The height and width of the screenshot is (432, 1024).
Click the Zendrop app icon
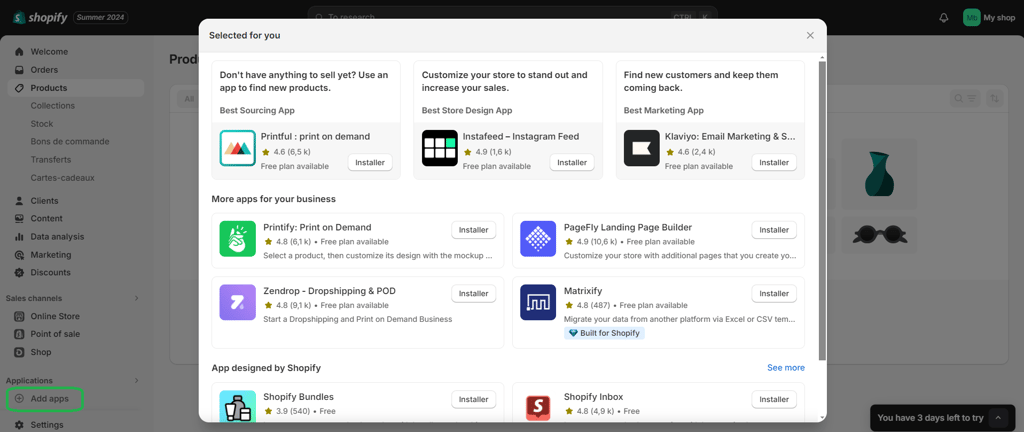tap(238, 302)
